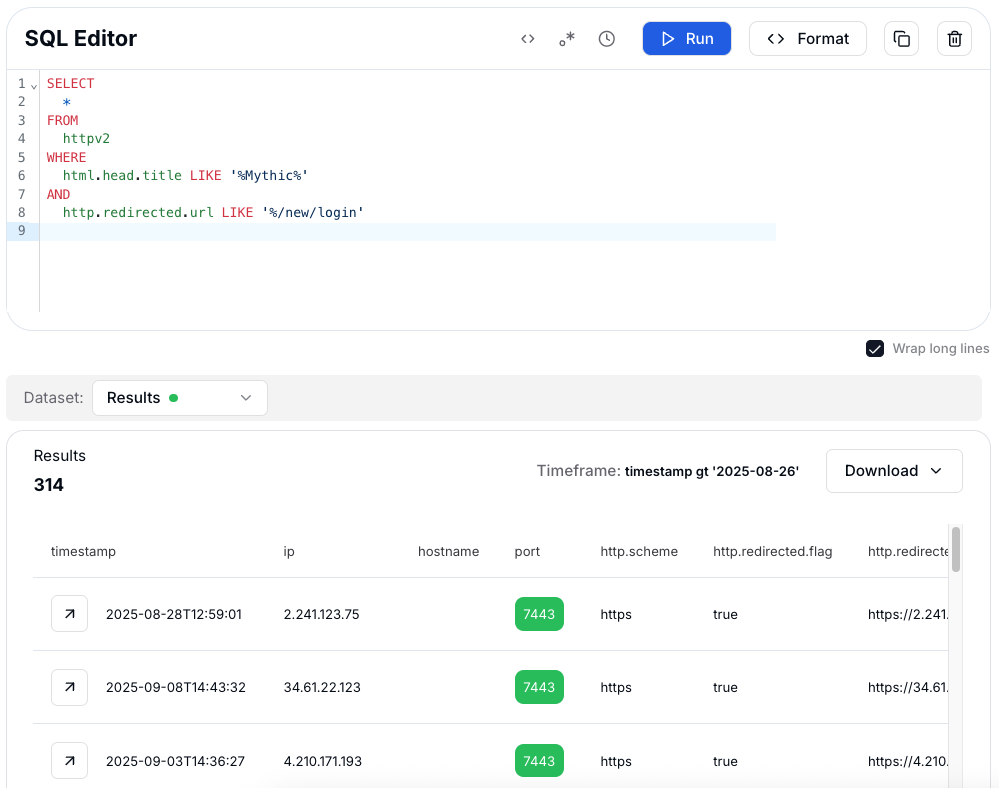Format the SQL query
999x788 pixels.
pos(807,39)
